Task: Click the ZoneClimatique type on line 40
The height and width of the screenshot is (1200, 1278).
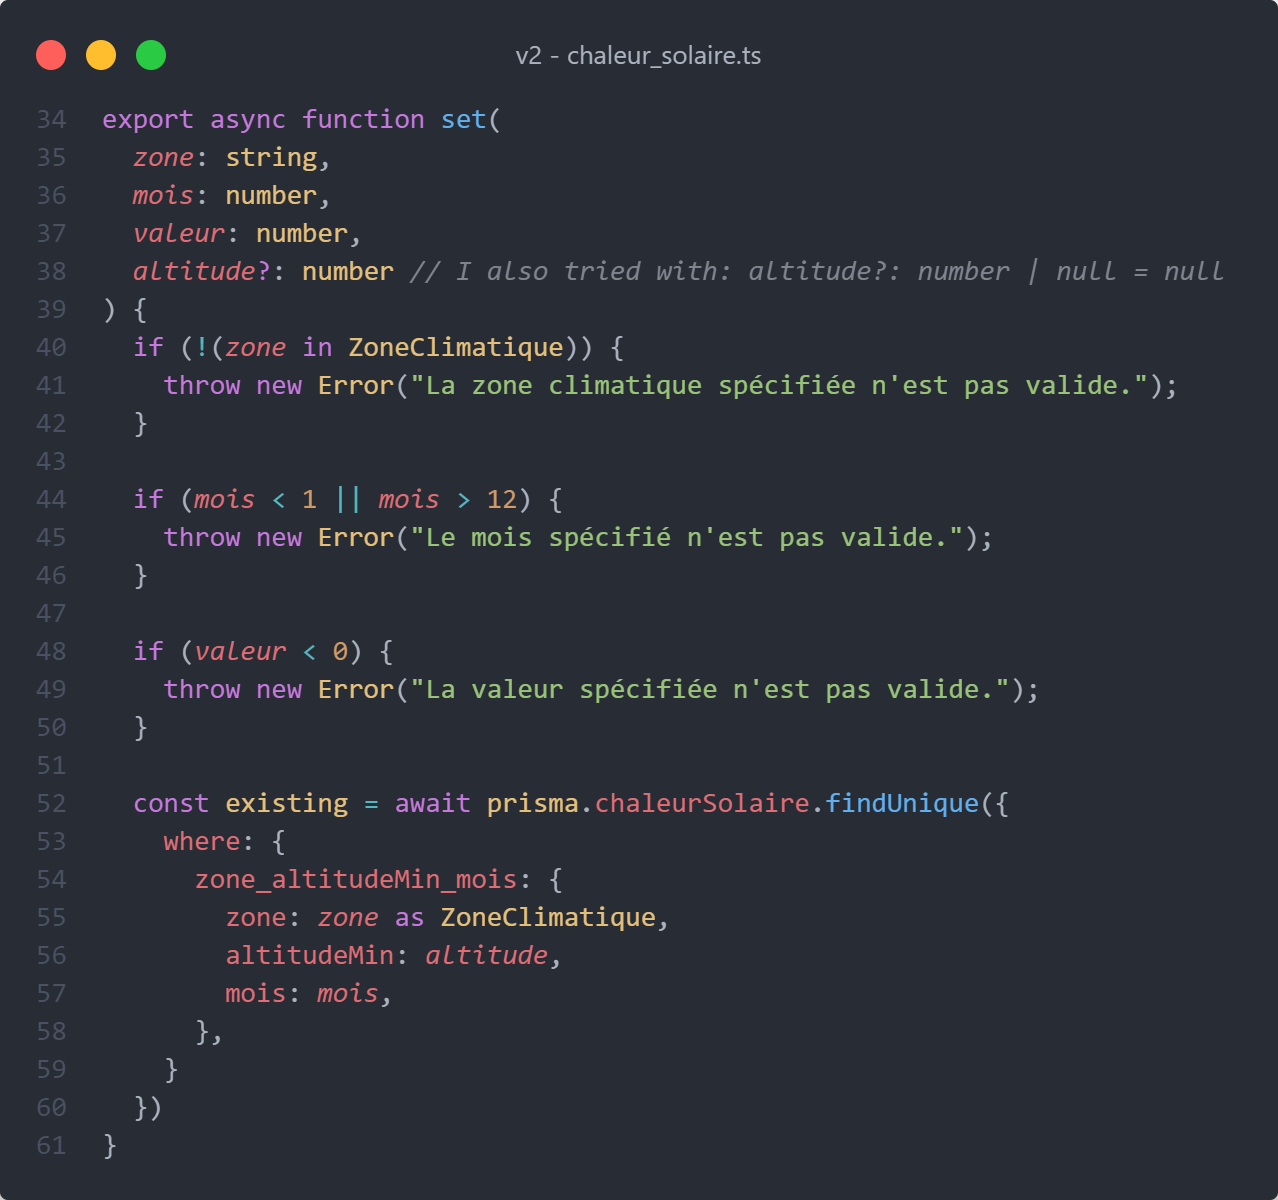Action: (x=456, y=347)
